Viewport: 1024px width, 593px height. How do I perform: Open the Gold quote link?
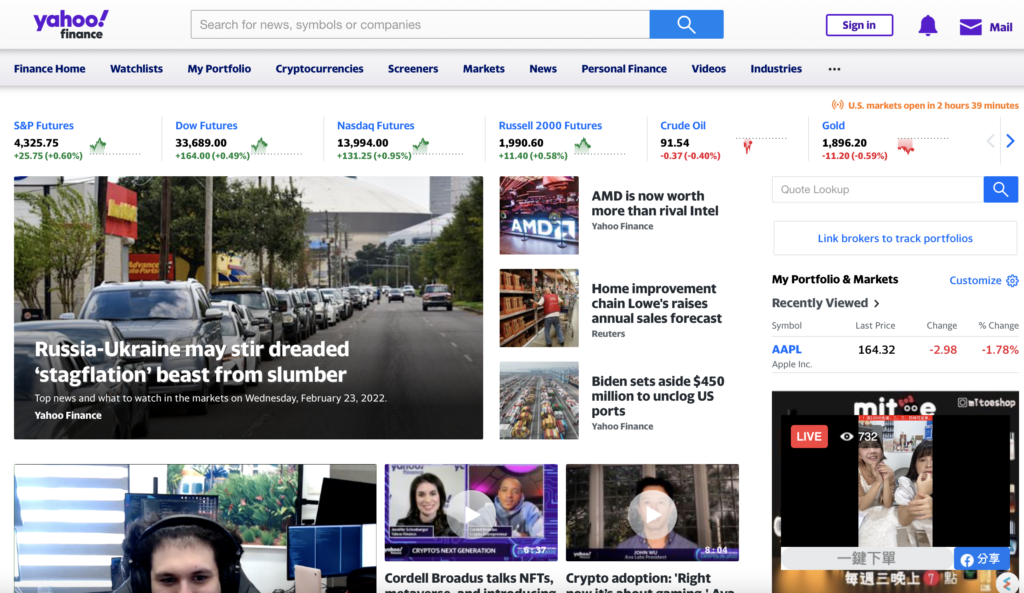pos(833,125)
